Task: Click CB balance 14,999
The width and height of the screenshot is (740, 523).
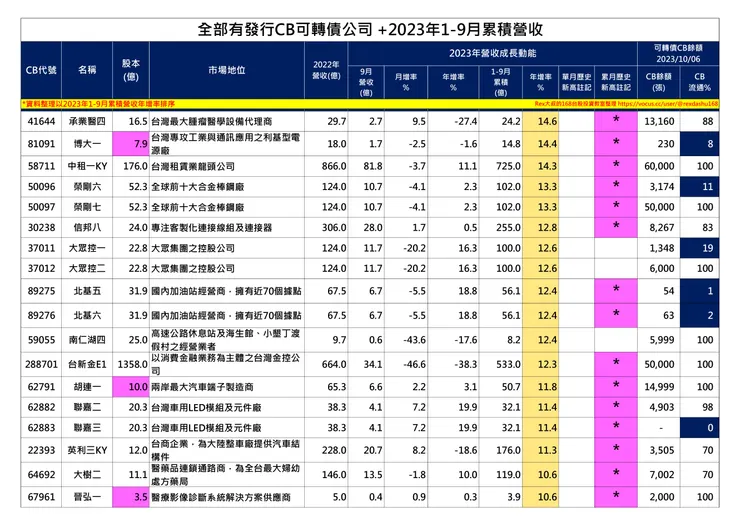Action: 659,387
